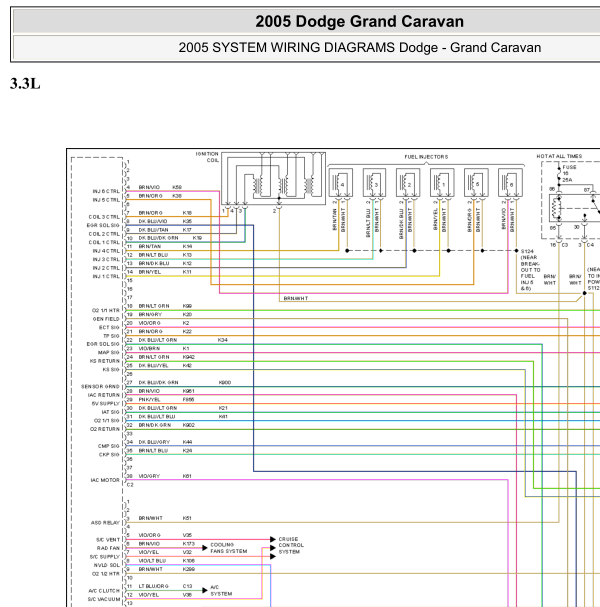Click the 'A/C CLUTCH' pin label
Screen dimensions: 600x607
pyautogui.click(x=104, y=591)
